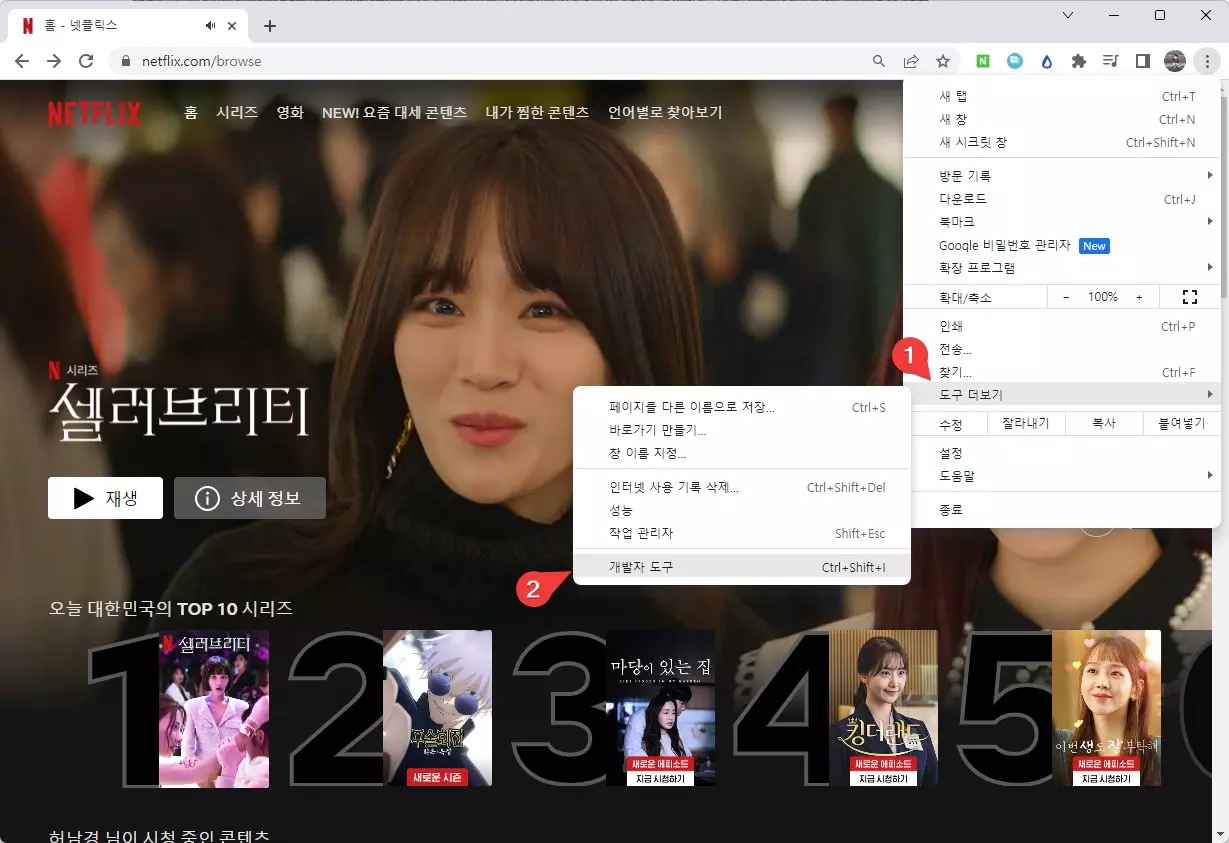Go to Netflix 홈 nav link
Screen dimensions: 1229x843
point(190,113)
